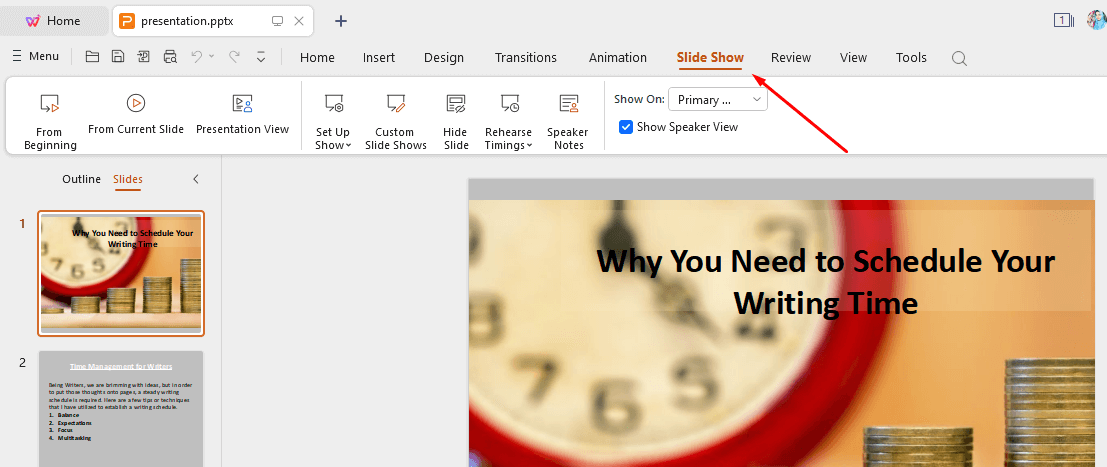
Task: Switch to the Home ribbon tab
Action: 317,58
